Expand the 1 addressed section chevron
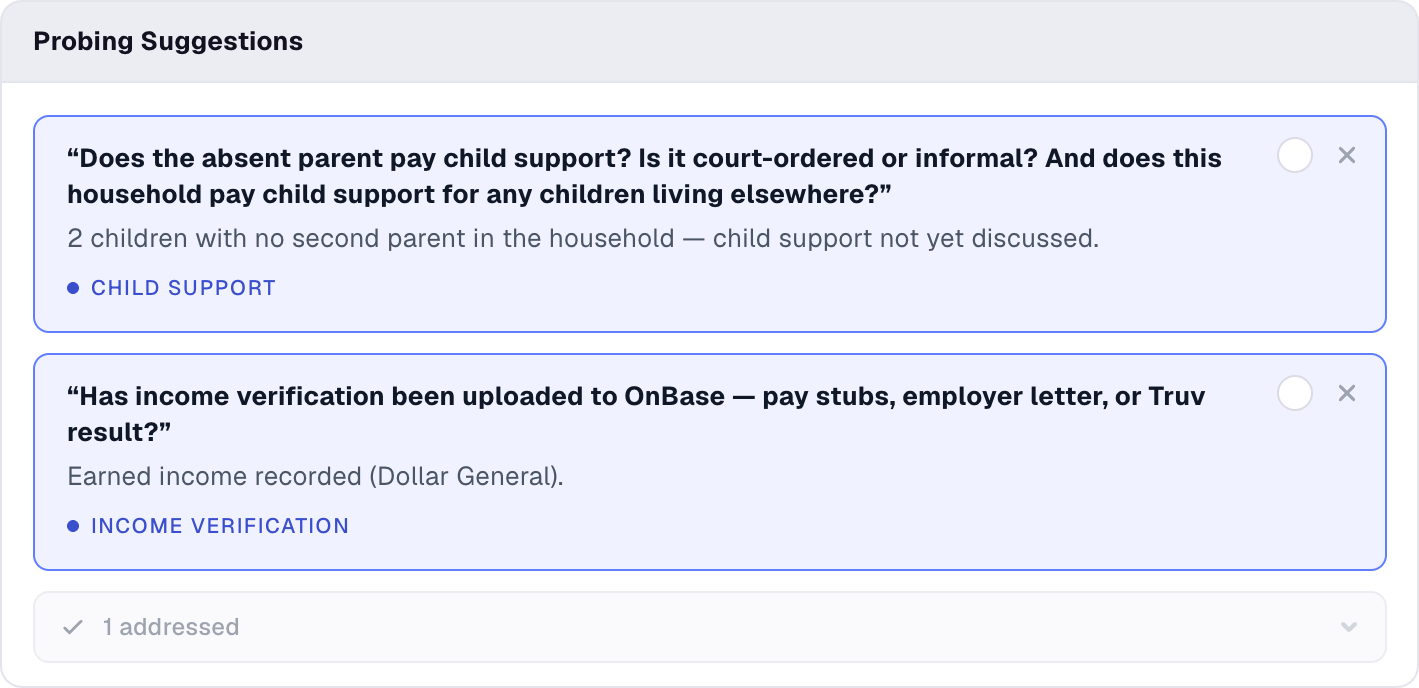This screenshot has width=1419, height=688. pyautogui.click(x=1349, y=627)
